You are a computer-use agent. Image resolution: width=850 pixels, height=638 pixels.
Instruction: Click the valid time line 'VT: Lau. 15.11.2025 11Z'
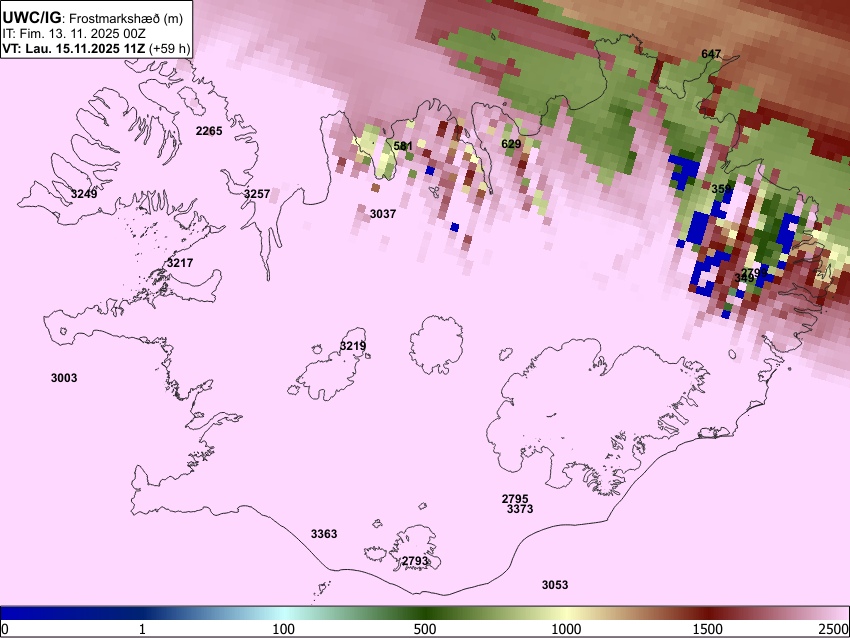click(74, 49)
